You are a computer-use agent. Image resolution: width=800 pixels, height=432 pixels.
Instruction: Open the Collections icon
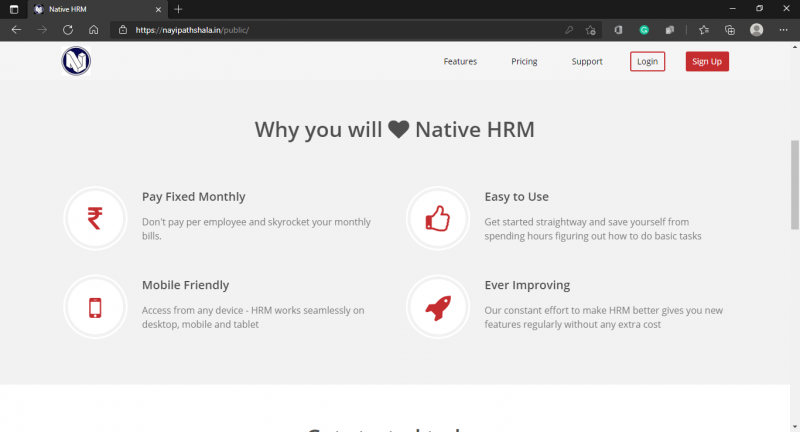tap(730, 30)
